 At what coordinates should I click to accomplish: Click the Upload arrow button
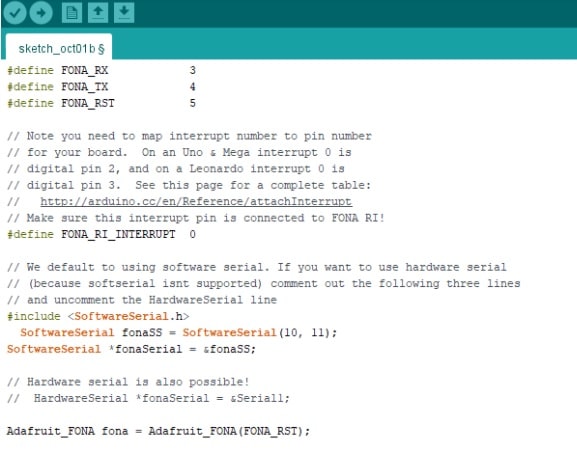[x=41, y=13]
